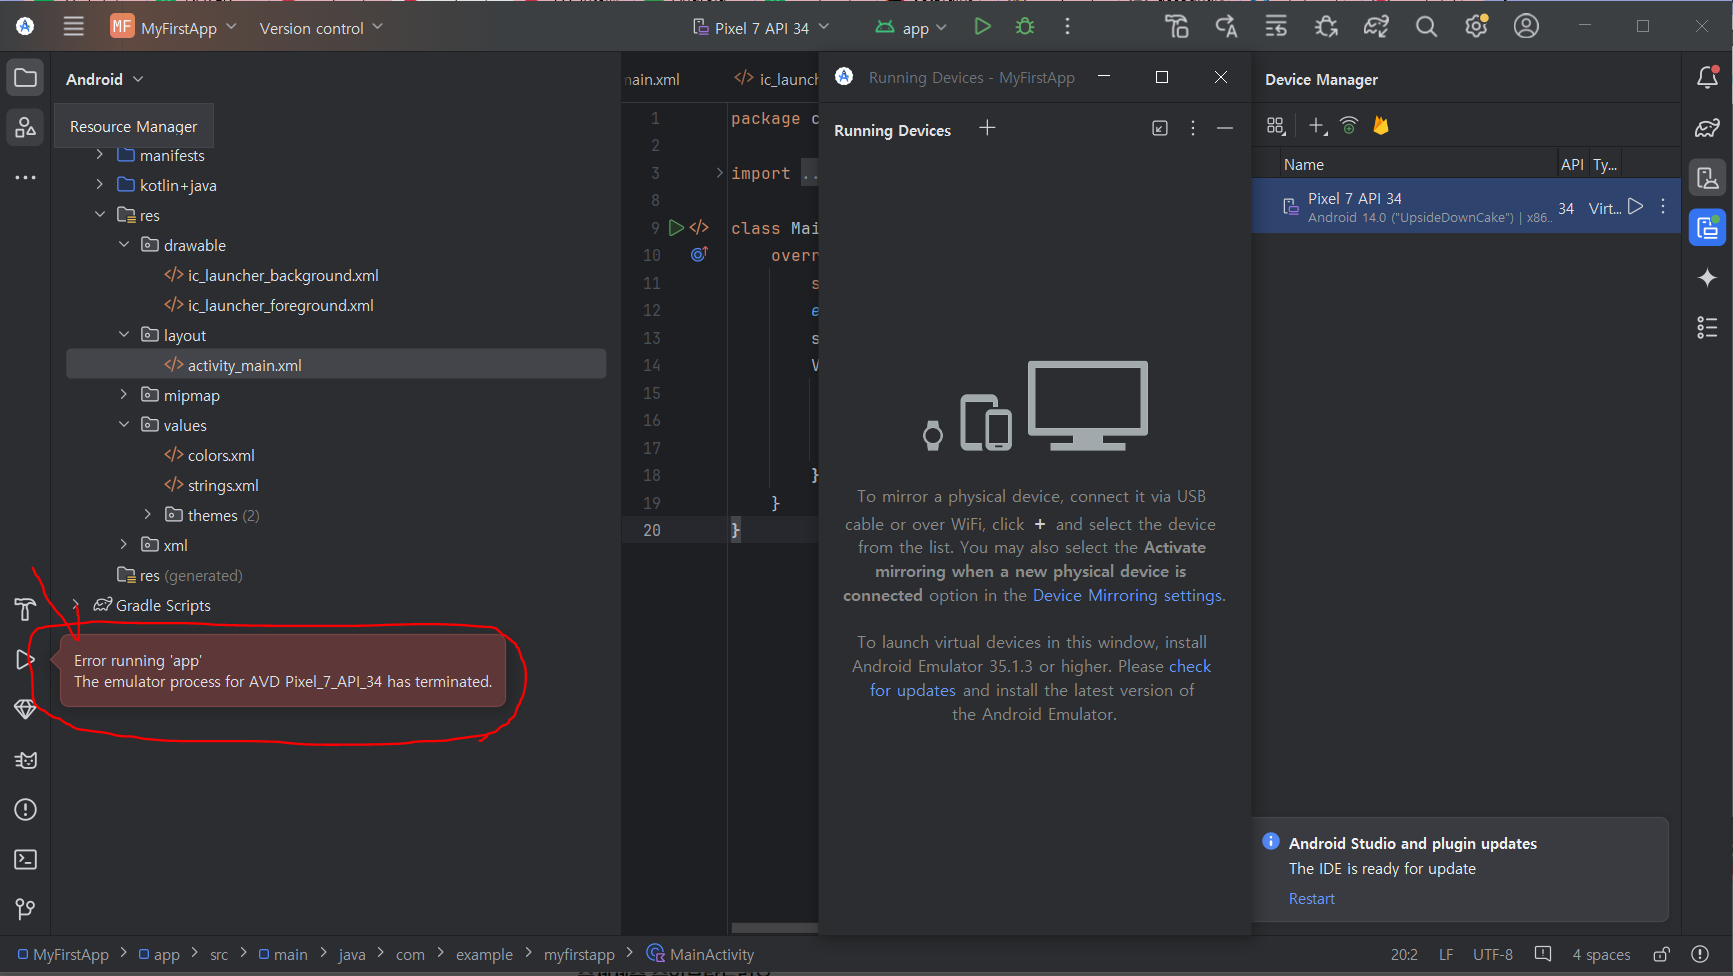Open the Android project view dropdown
The height and width of the screenshot is (976, 1733).
(105, 79)
